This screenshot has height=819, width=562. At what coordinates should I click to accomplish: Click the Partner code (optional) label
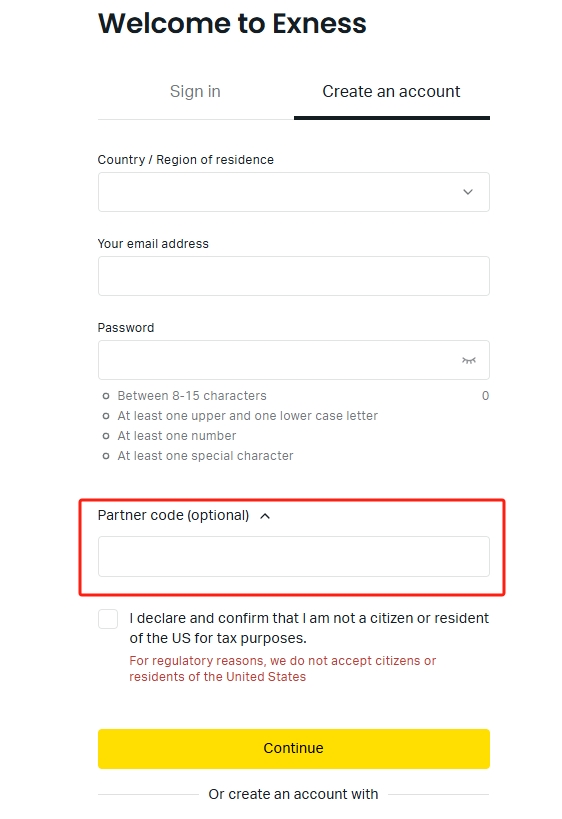point(173,516)
